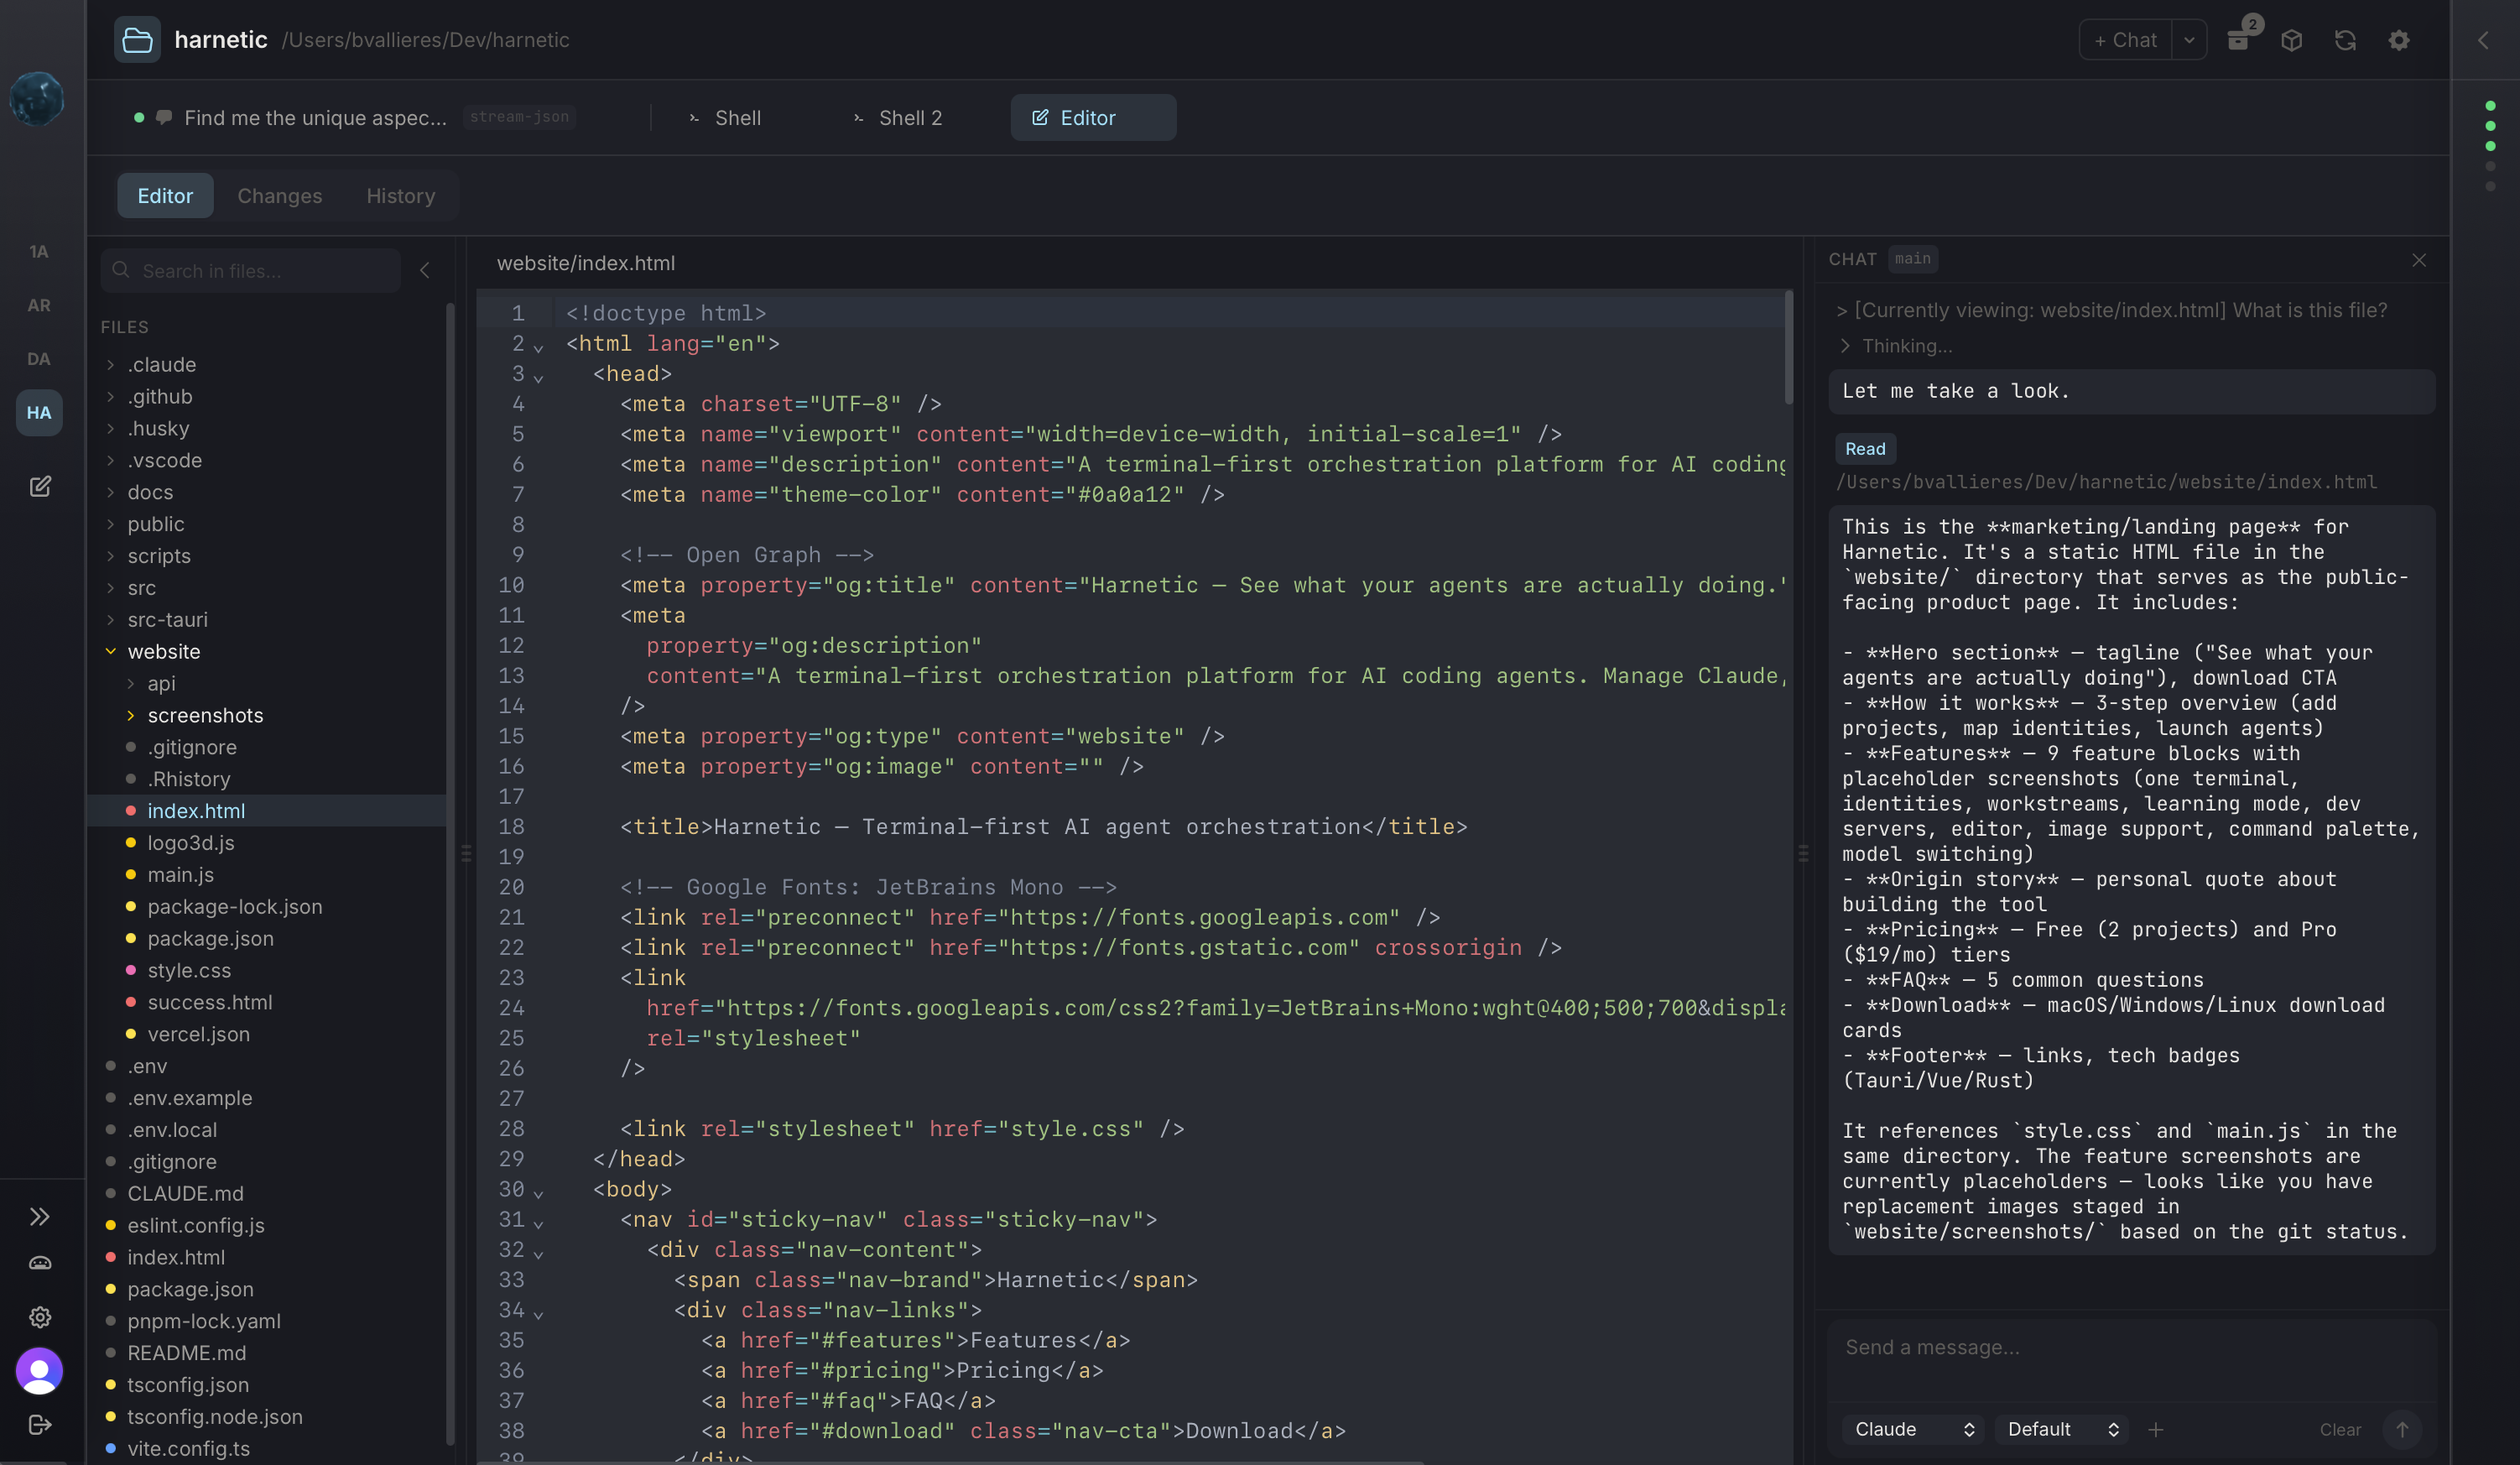Open archived chats icon showing badge 2
This screenshot has width=2520, height=1465.
pyautogui.click(x=2240, y=40)
